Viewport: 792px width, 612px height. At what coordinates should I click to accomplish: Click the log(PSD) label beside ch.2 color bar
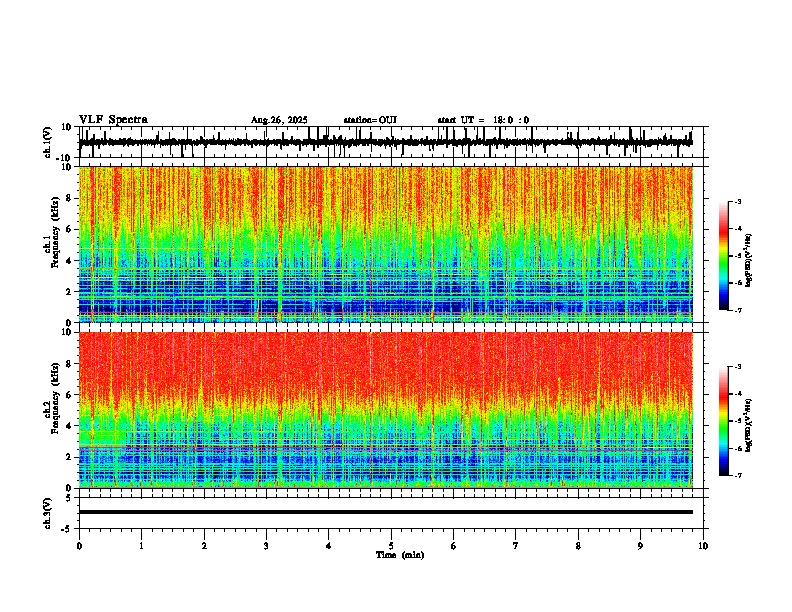(748, 425)
